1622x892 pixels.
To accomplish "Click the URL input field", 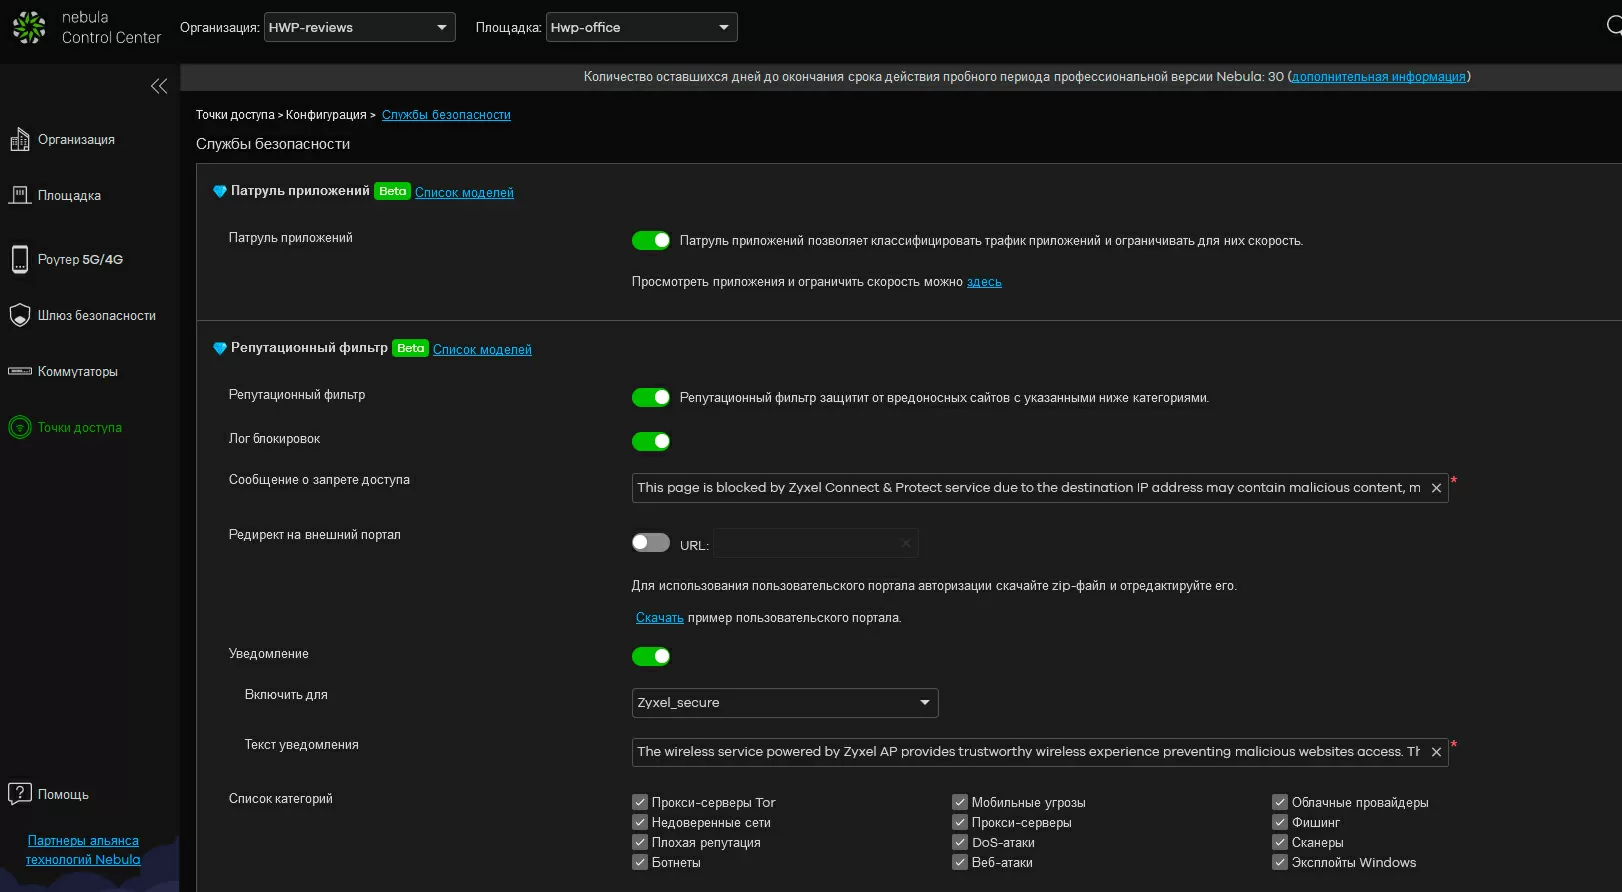I will pos(815,543).
